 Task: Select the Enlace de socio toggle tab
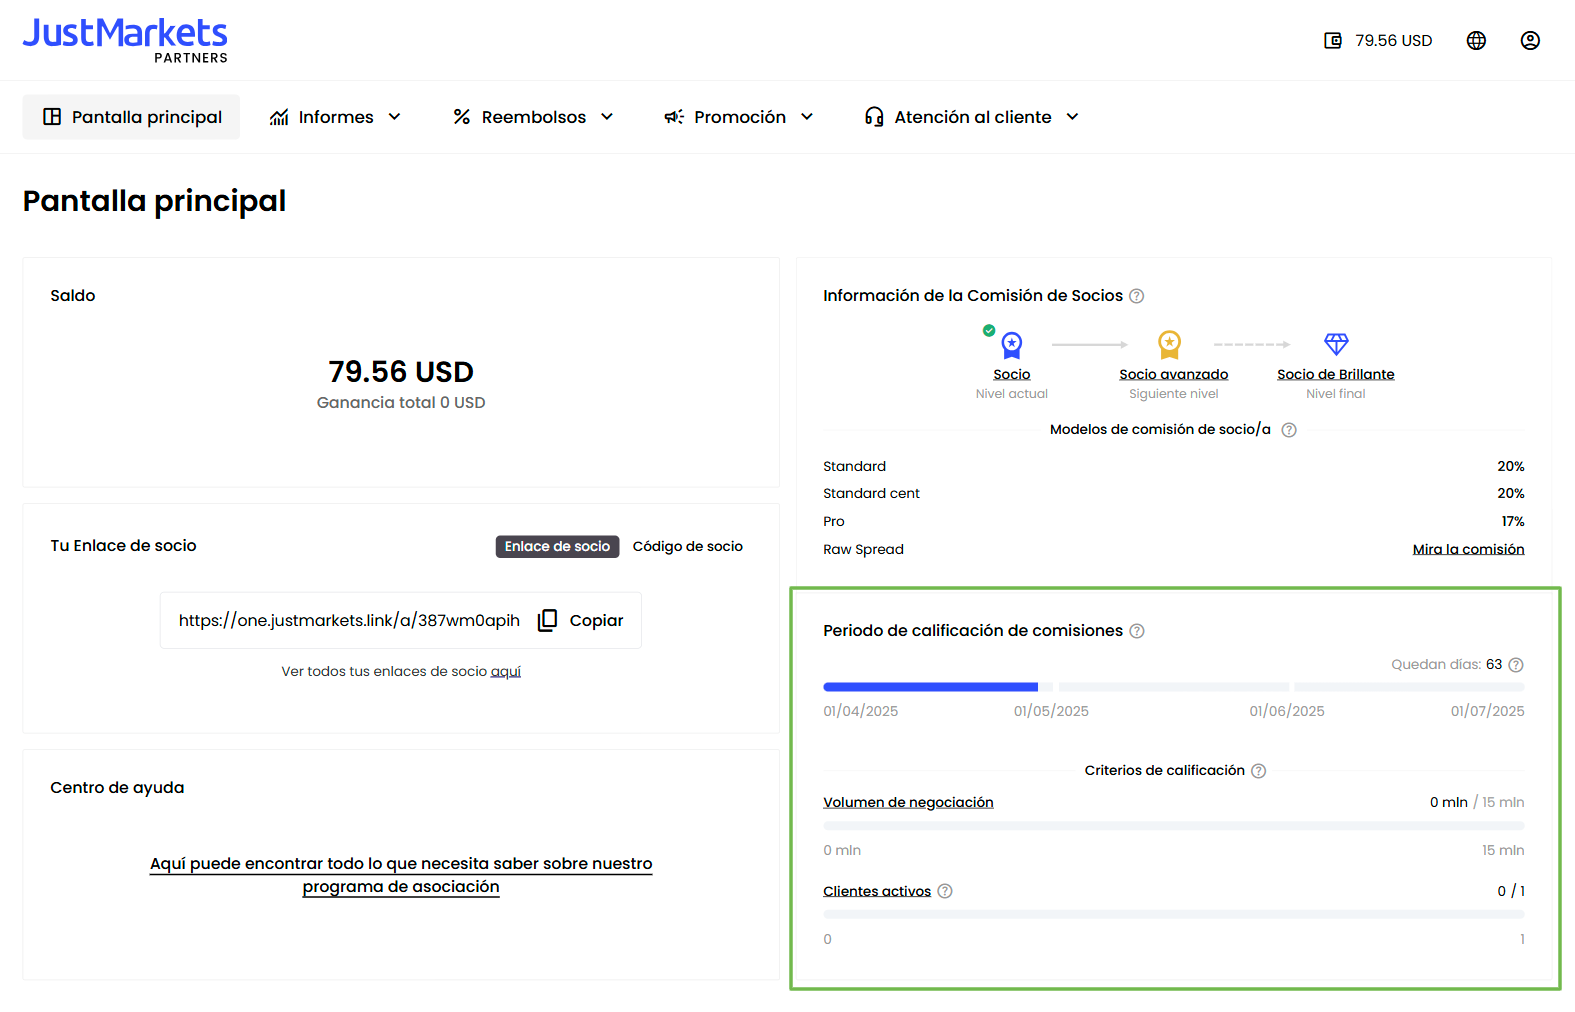point(557,546)
